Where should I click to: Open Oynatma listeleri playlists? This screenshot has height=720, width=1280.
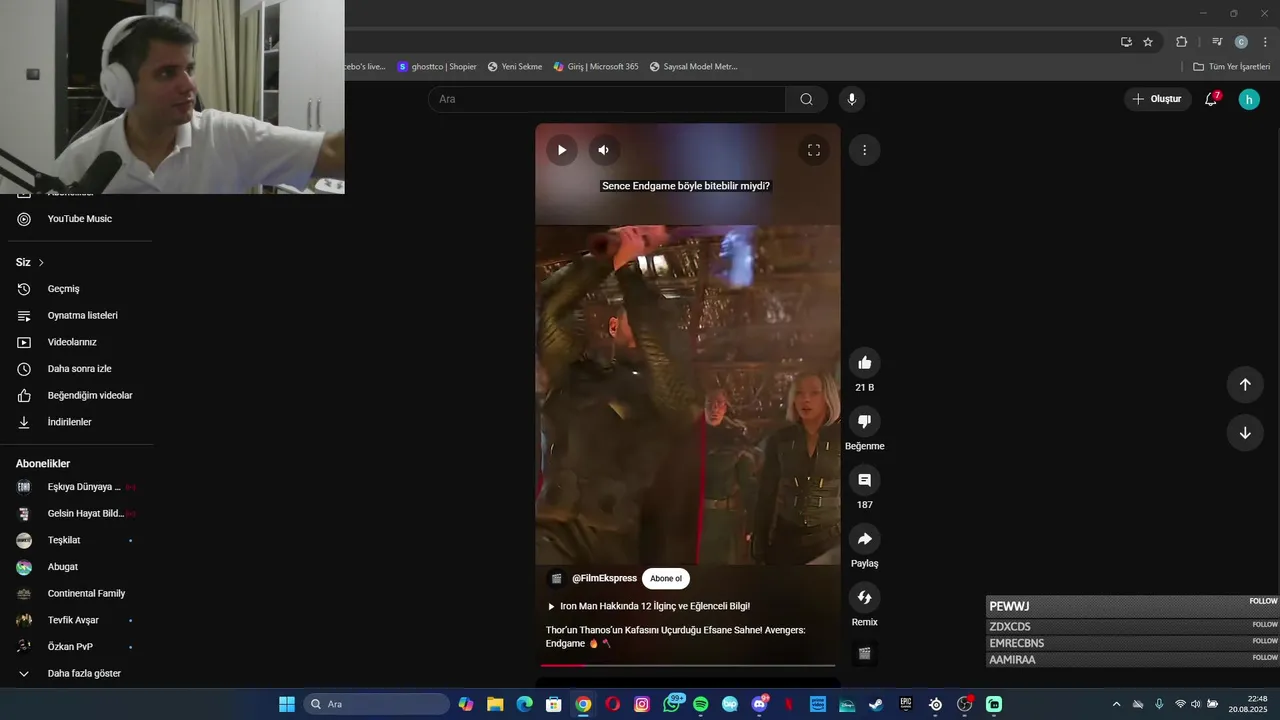point(80,316)
